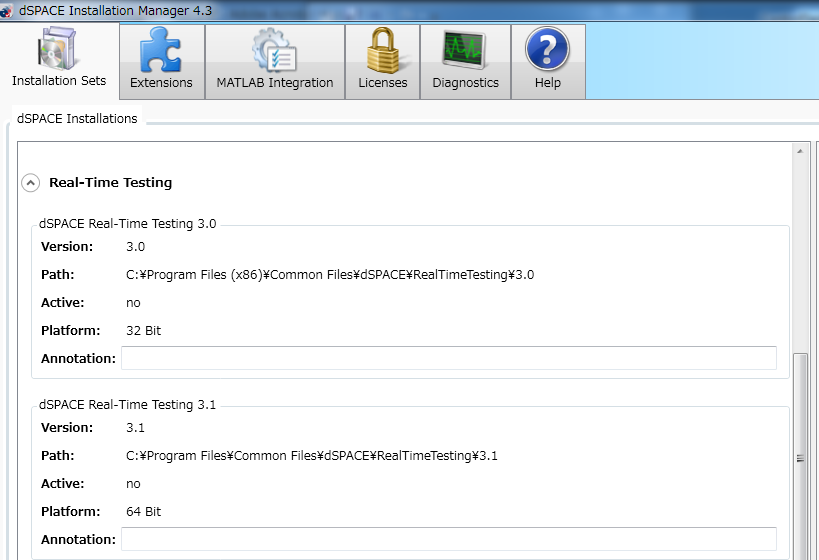Viewport: 819px width, 560px height.
Task: Click the Extensions puzzle piece icon
Action: tap(161, 50)
